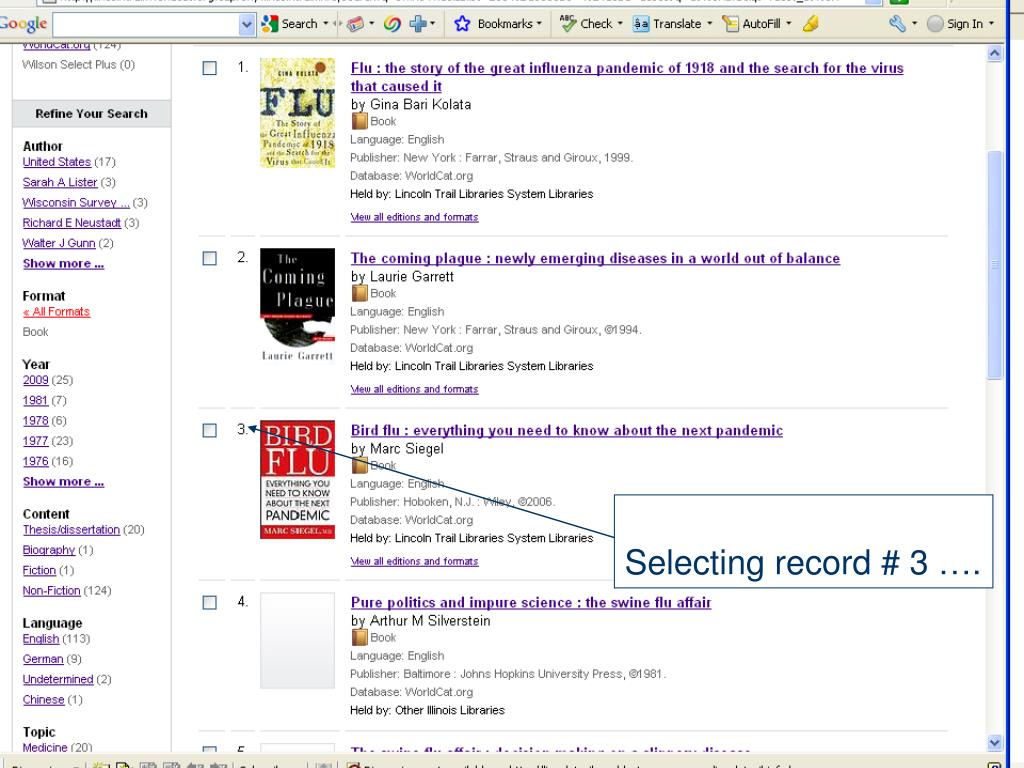
Task: Open The Coming Plague cover thumbnail
Action: click(297, 305)
